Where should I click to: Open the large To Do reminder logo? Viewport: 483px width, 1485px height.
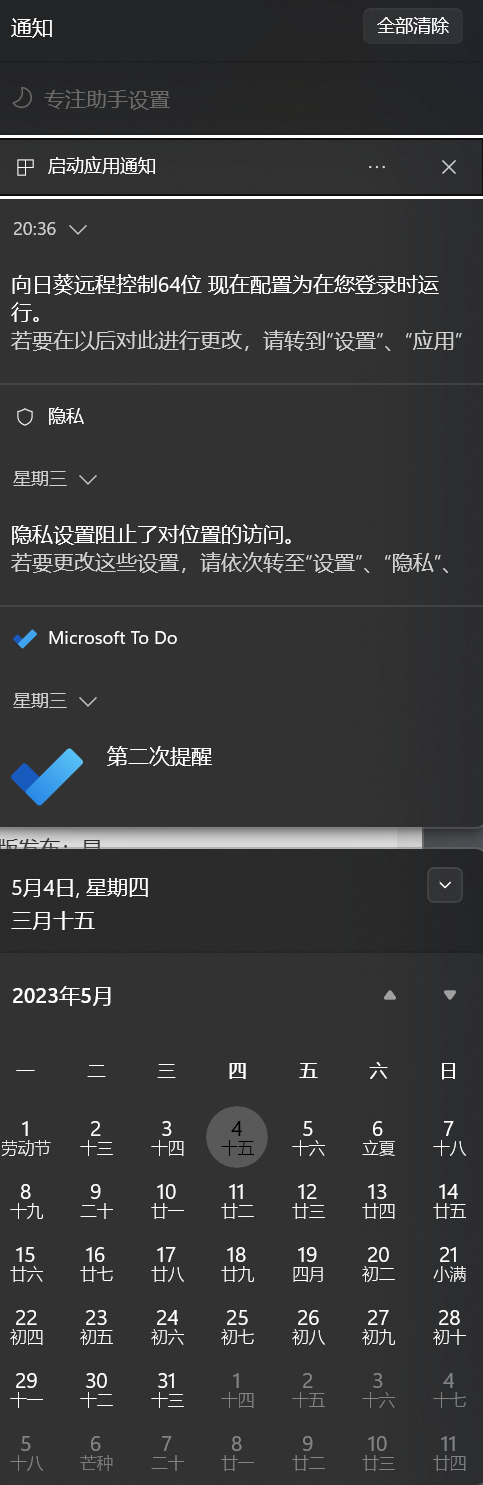[47, 775]
